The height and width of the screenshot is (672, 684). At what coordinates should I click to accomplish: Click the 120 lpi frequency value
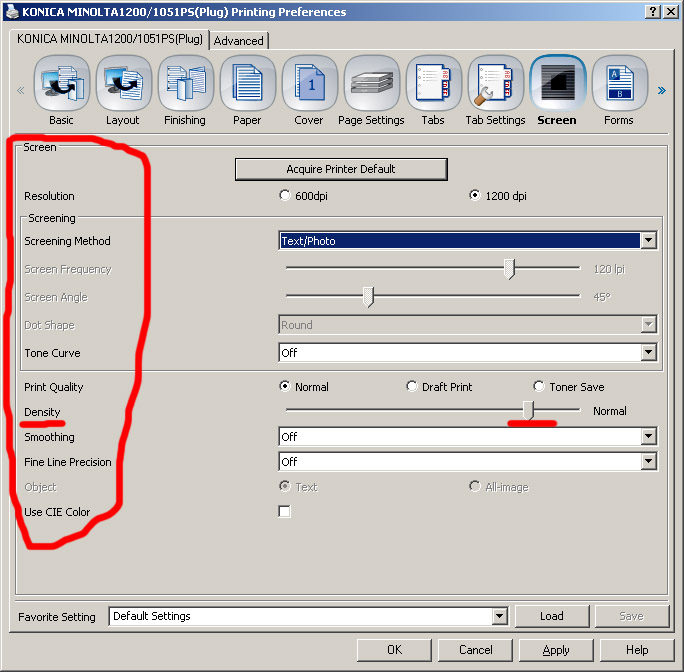609,269
